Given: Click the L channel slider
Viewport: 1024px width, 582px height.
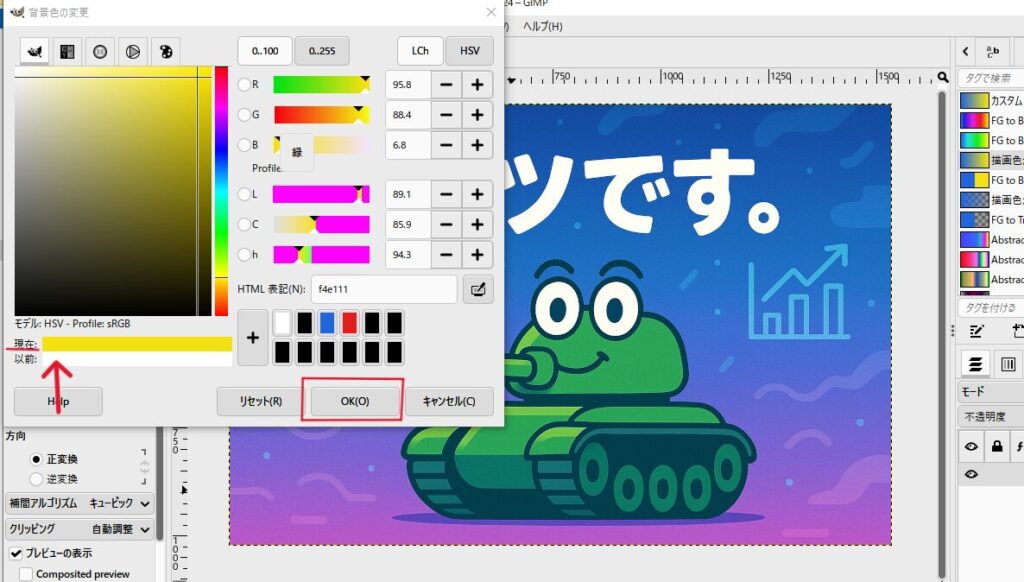Looking at the screenshot, I should (x=321, y=195).
